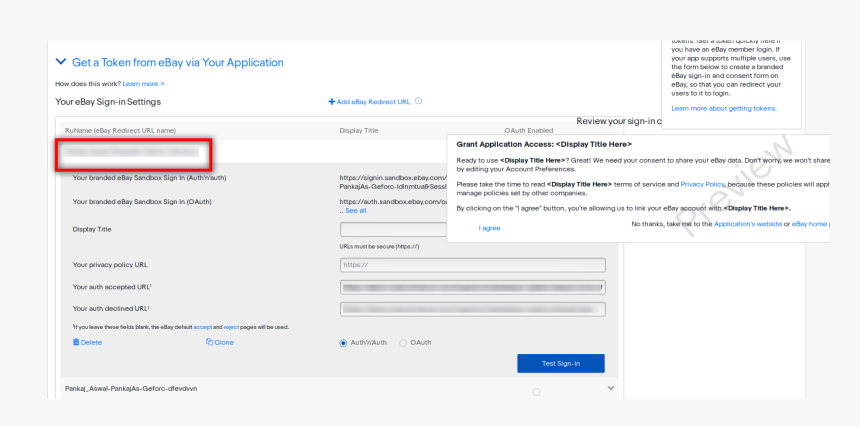The height and width of the screenshot is (426, 860).
Task: Click the Clone copy icon
Action: click(x=209, y=342)
